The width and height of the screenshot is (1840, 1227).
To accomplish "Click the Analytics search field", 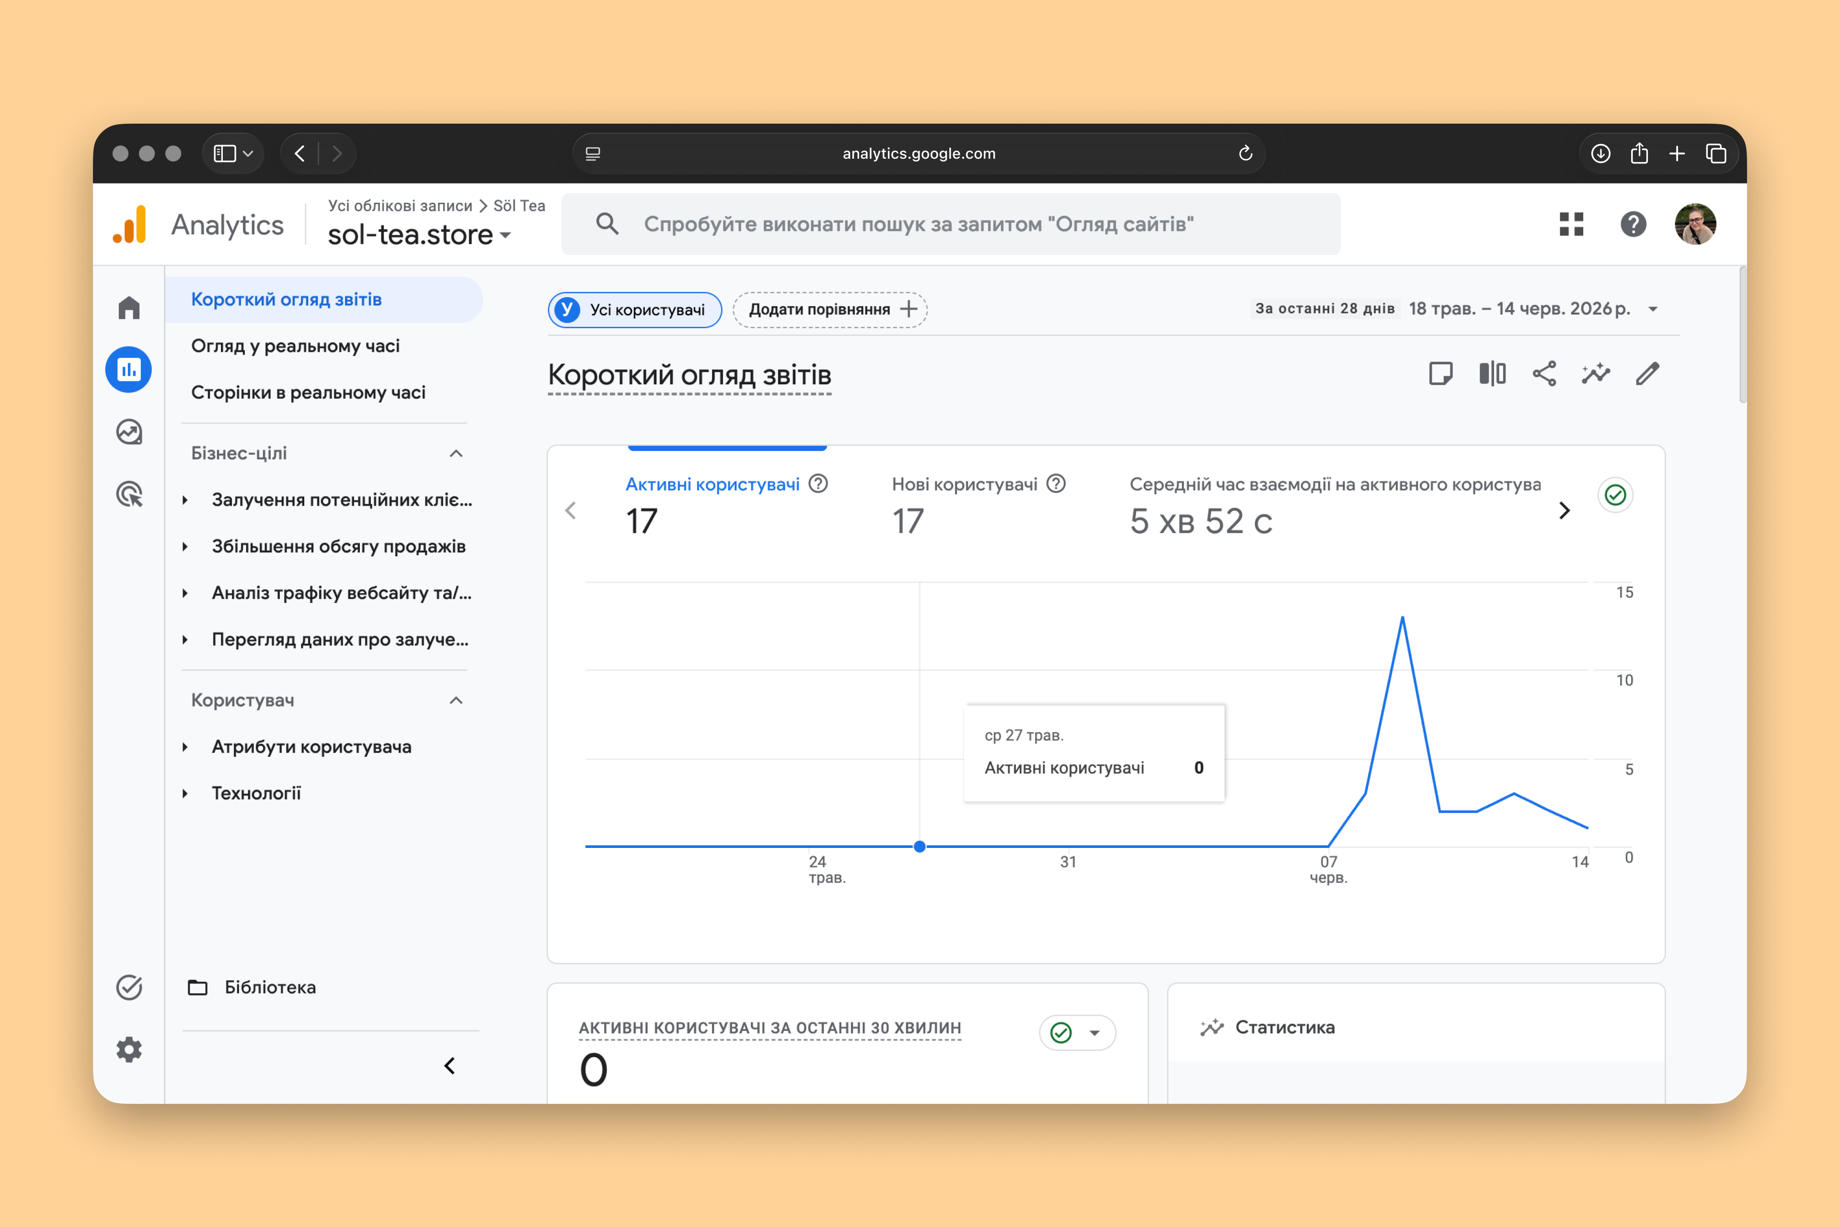I will [950, 224].
